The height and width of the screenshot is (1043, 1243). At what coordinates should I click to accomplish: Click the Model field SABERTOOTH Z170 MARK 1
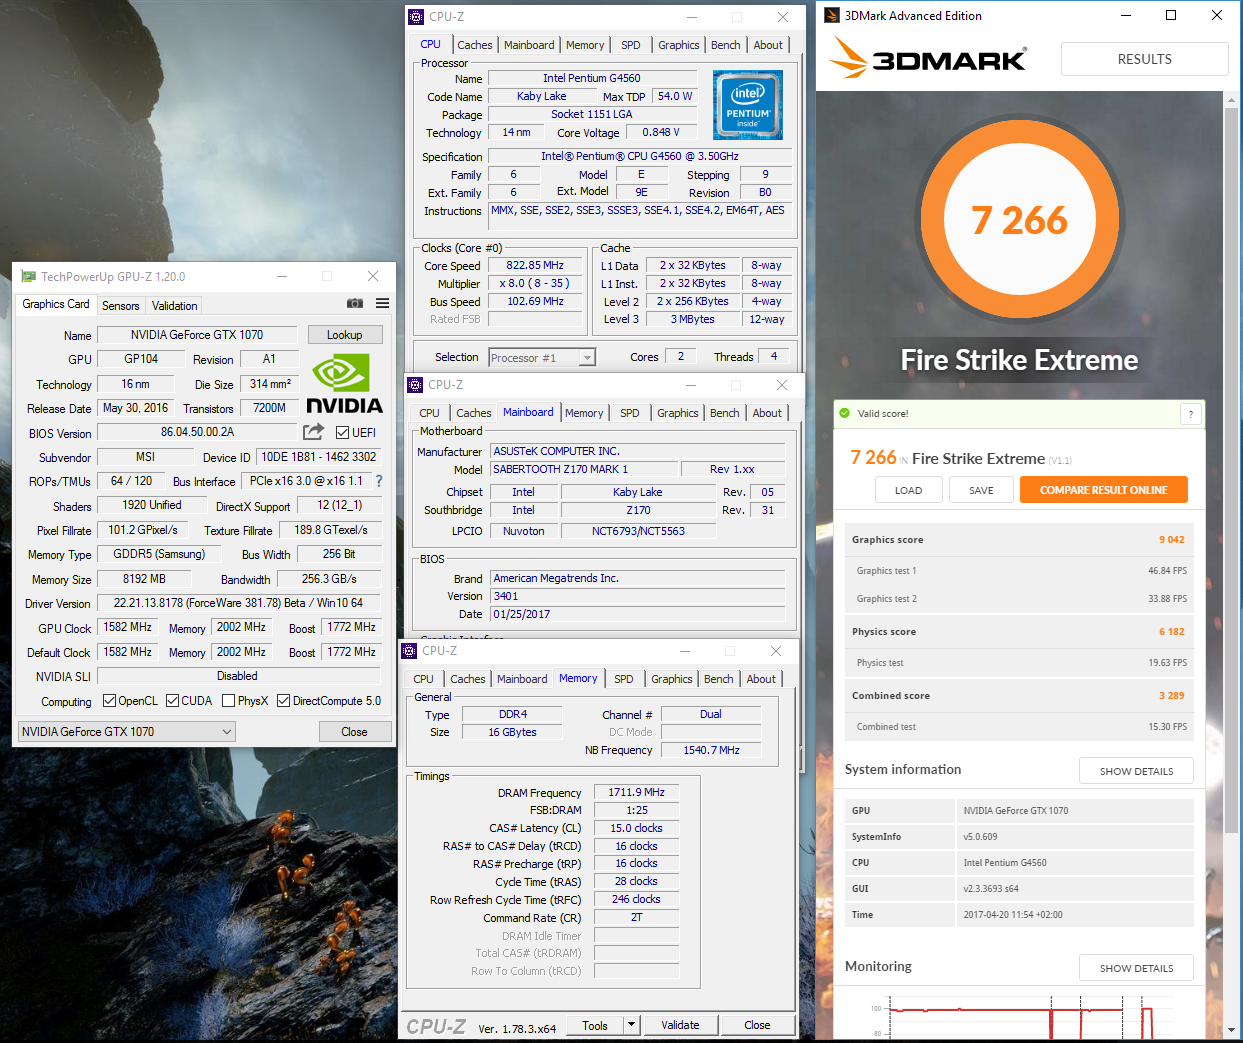(x=584, y=469)
